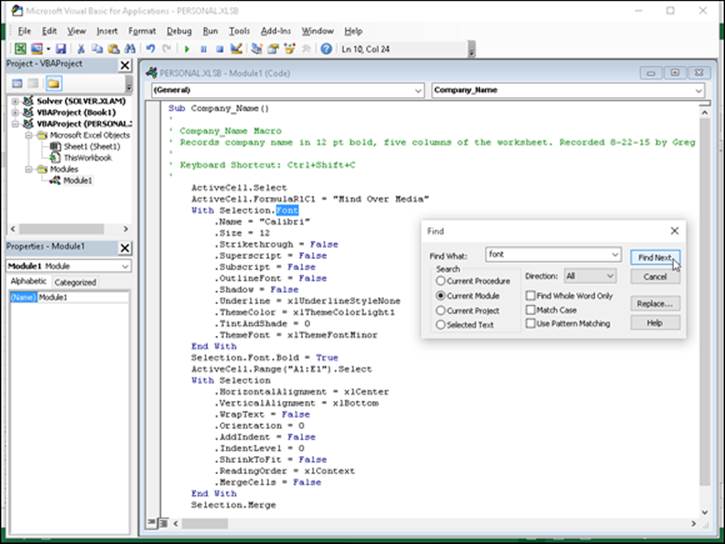Viewport: 725px width, 544px height.
Task: Enable Use Pattern Matching checkbox
Action: (530, 323)
